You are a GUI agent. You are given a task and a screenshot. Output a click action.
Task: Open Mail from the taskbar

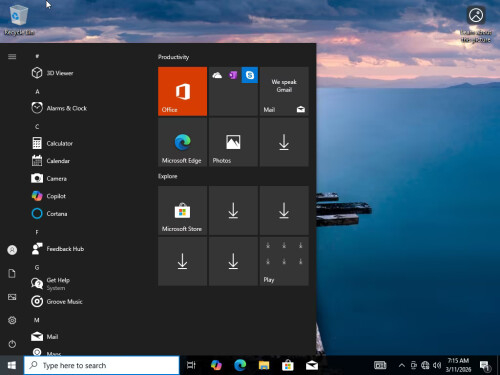(x=312, y=365)
